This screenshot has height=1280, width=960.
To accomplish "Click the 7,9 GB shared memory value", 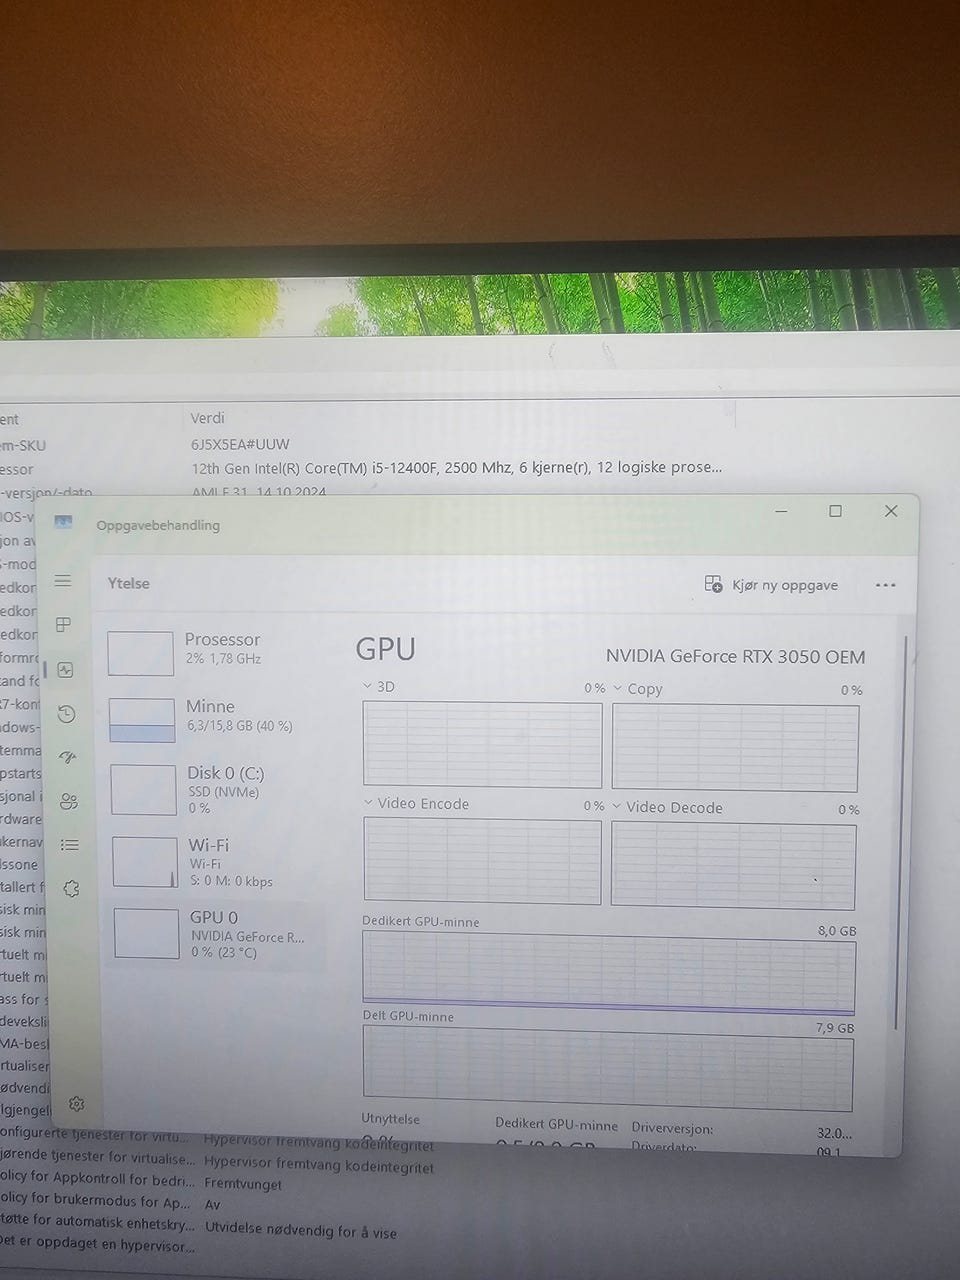I will tap(835, 1027).
